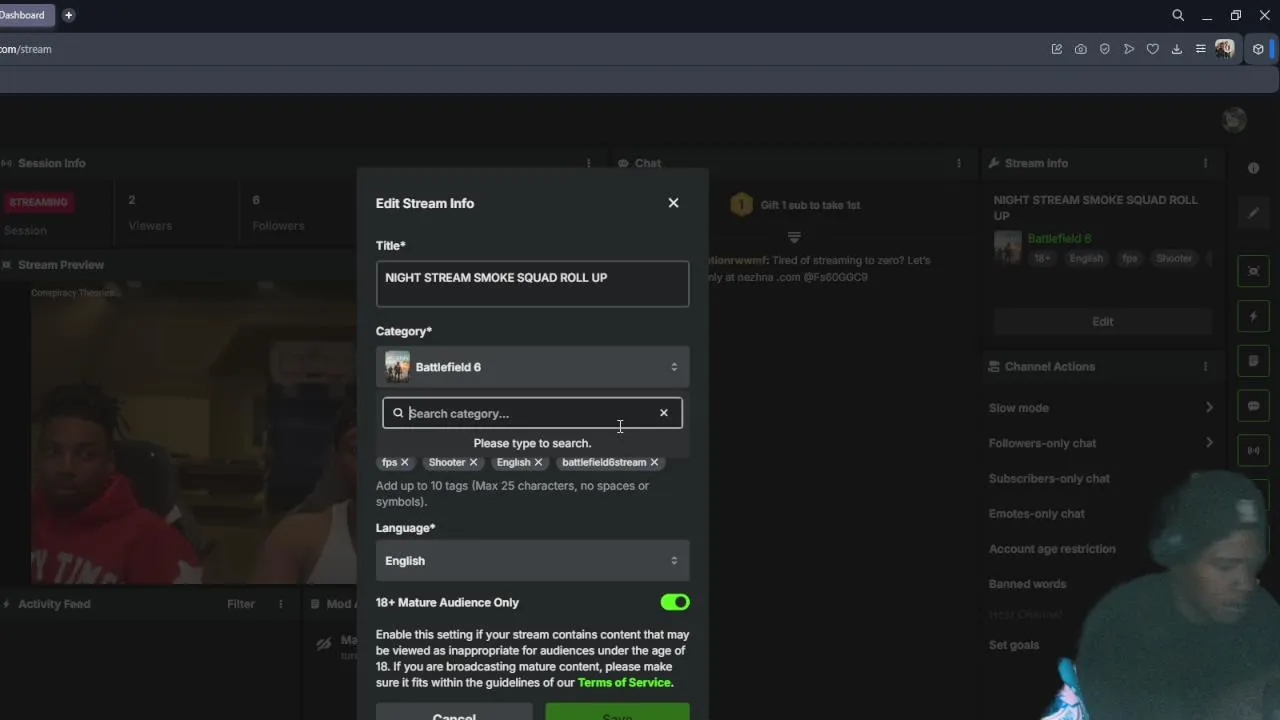Click the heart bookmark icon in browser
The image size is (1280, 720).
(x=1153, y=49)
